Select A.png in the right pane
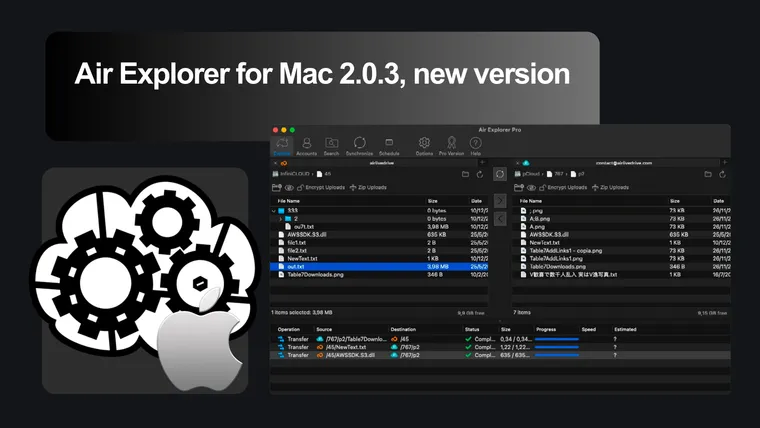Screen dimensions: 760x428 621,226
